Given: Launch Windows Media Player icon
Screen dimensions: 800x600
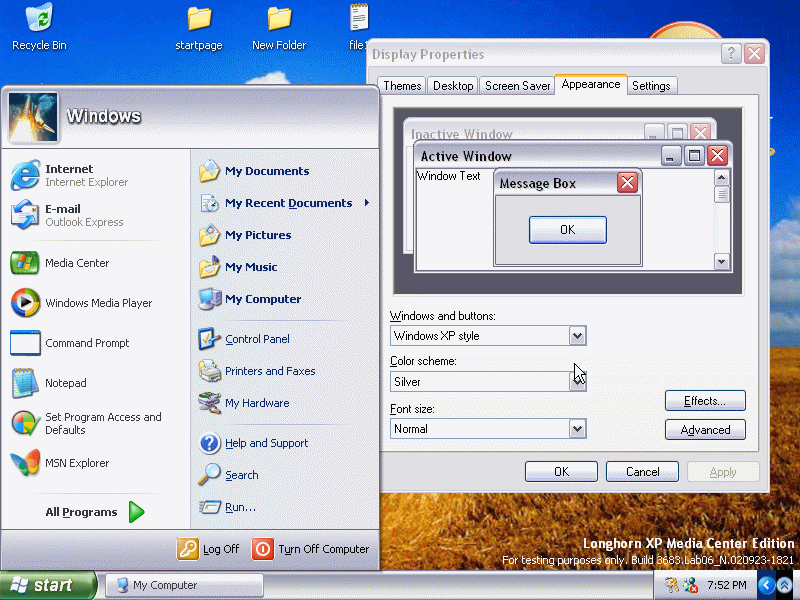Looking at the screenshot, I should tap(25, 303).
